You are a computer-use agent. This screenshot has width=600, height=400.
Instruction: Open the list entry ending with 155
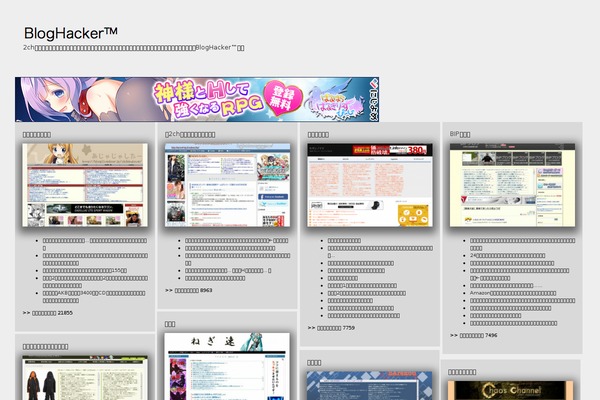click(85, 270)
